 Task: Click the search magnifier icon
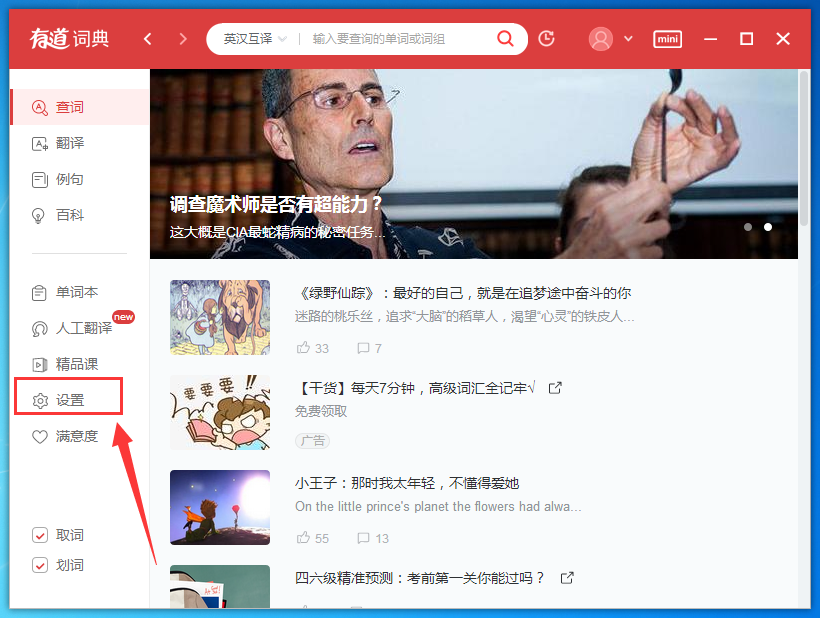click(505, 38)
